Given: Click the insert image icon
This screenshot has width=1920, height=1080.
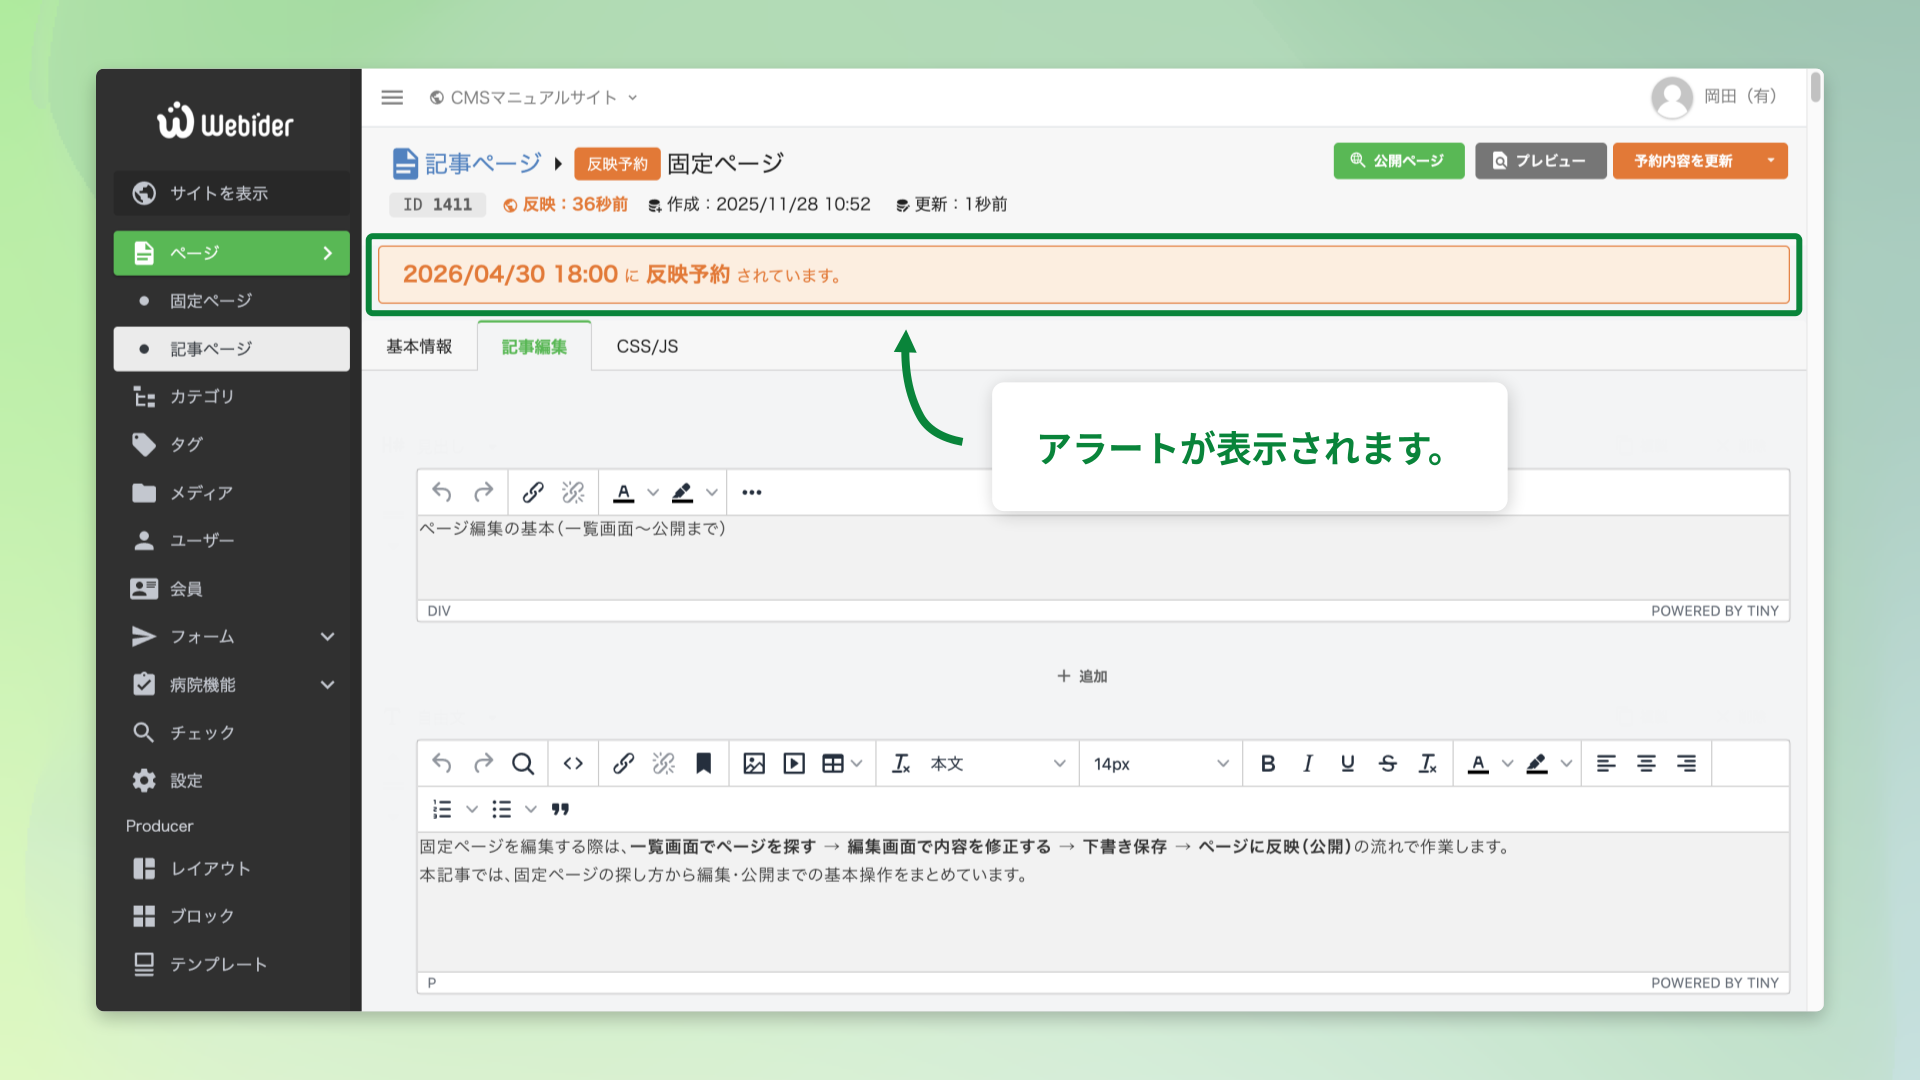Looking at the screenshot, I should click(x=754, y=764).
